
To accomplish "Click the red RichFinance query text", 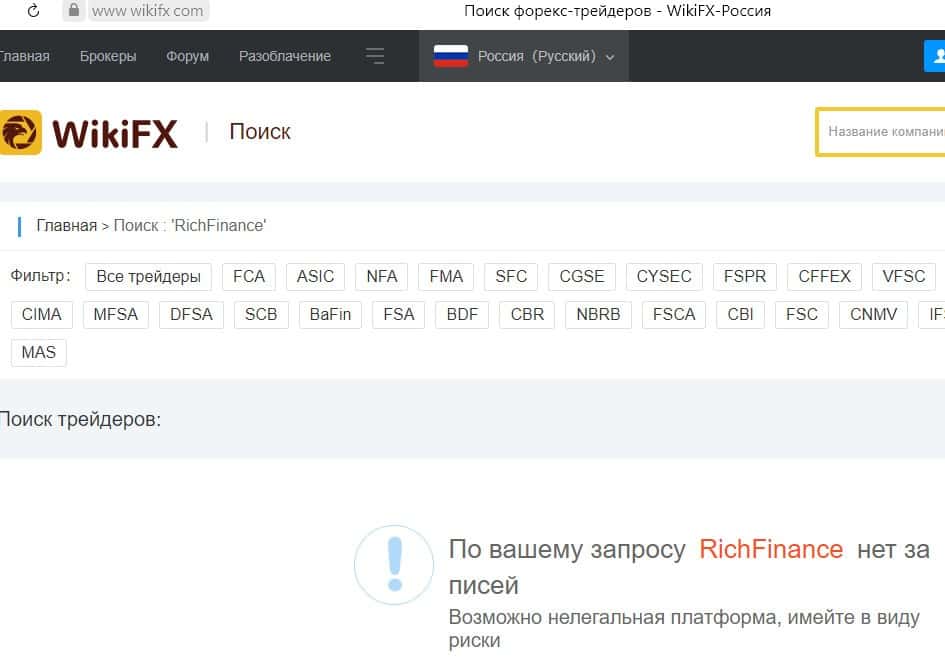I will pos(771,549).
